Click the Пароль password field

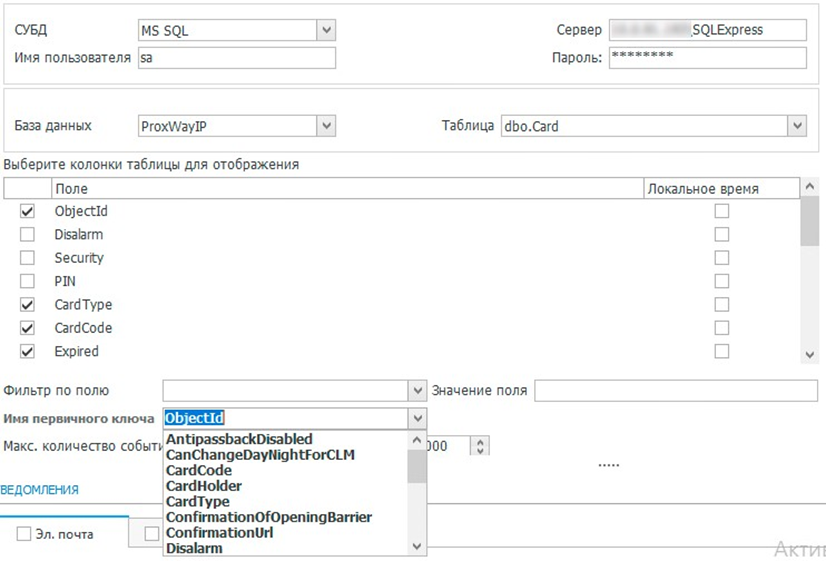(x=706, y=58)
